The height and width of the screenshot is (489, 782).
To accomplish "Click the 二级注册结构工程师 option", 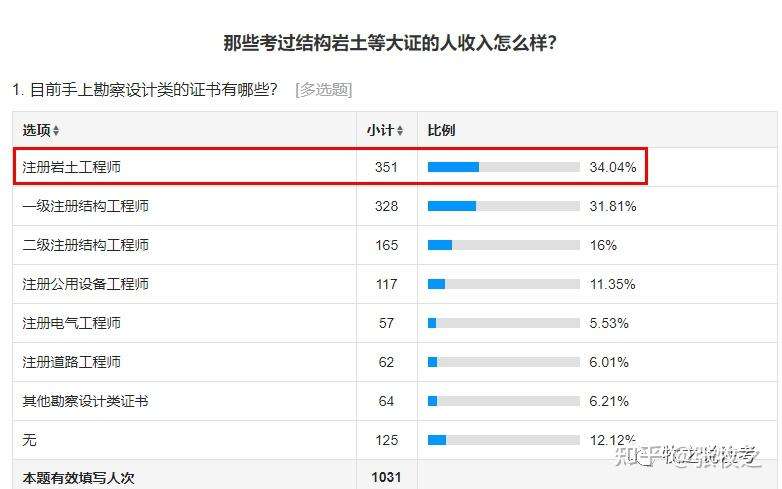I will [86, 245].
